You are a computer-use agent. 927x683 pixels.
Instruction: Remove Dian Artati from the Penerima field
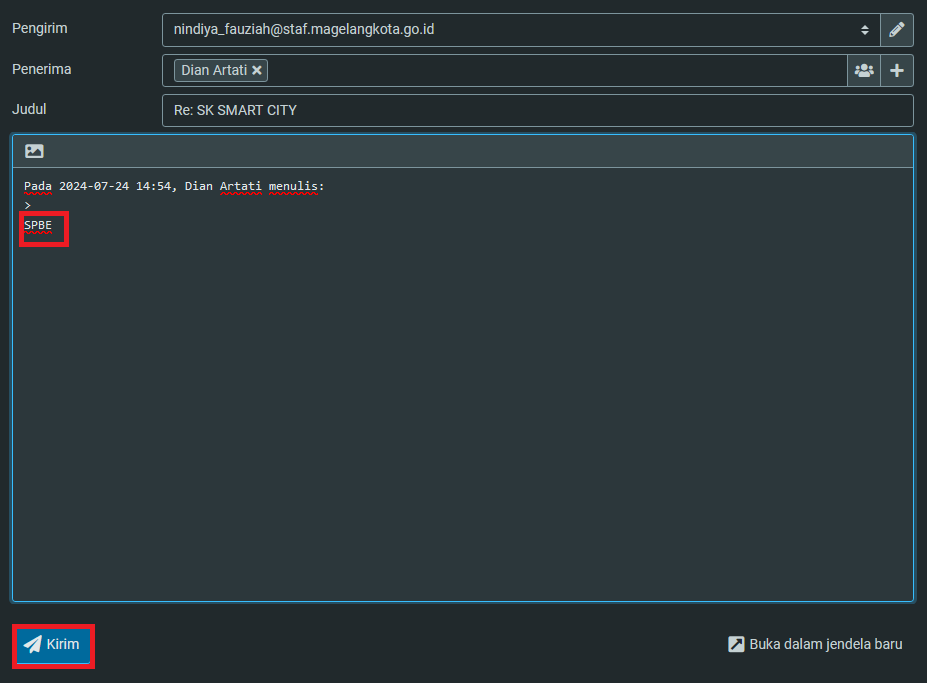click(x=256, y=70)
